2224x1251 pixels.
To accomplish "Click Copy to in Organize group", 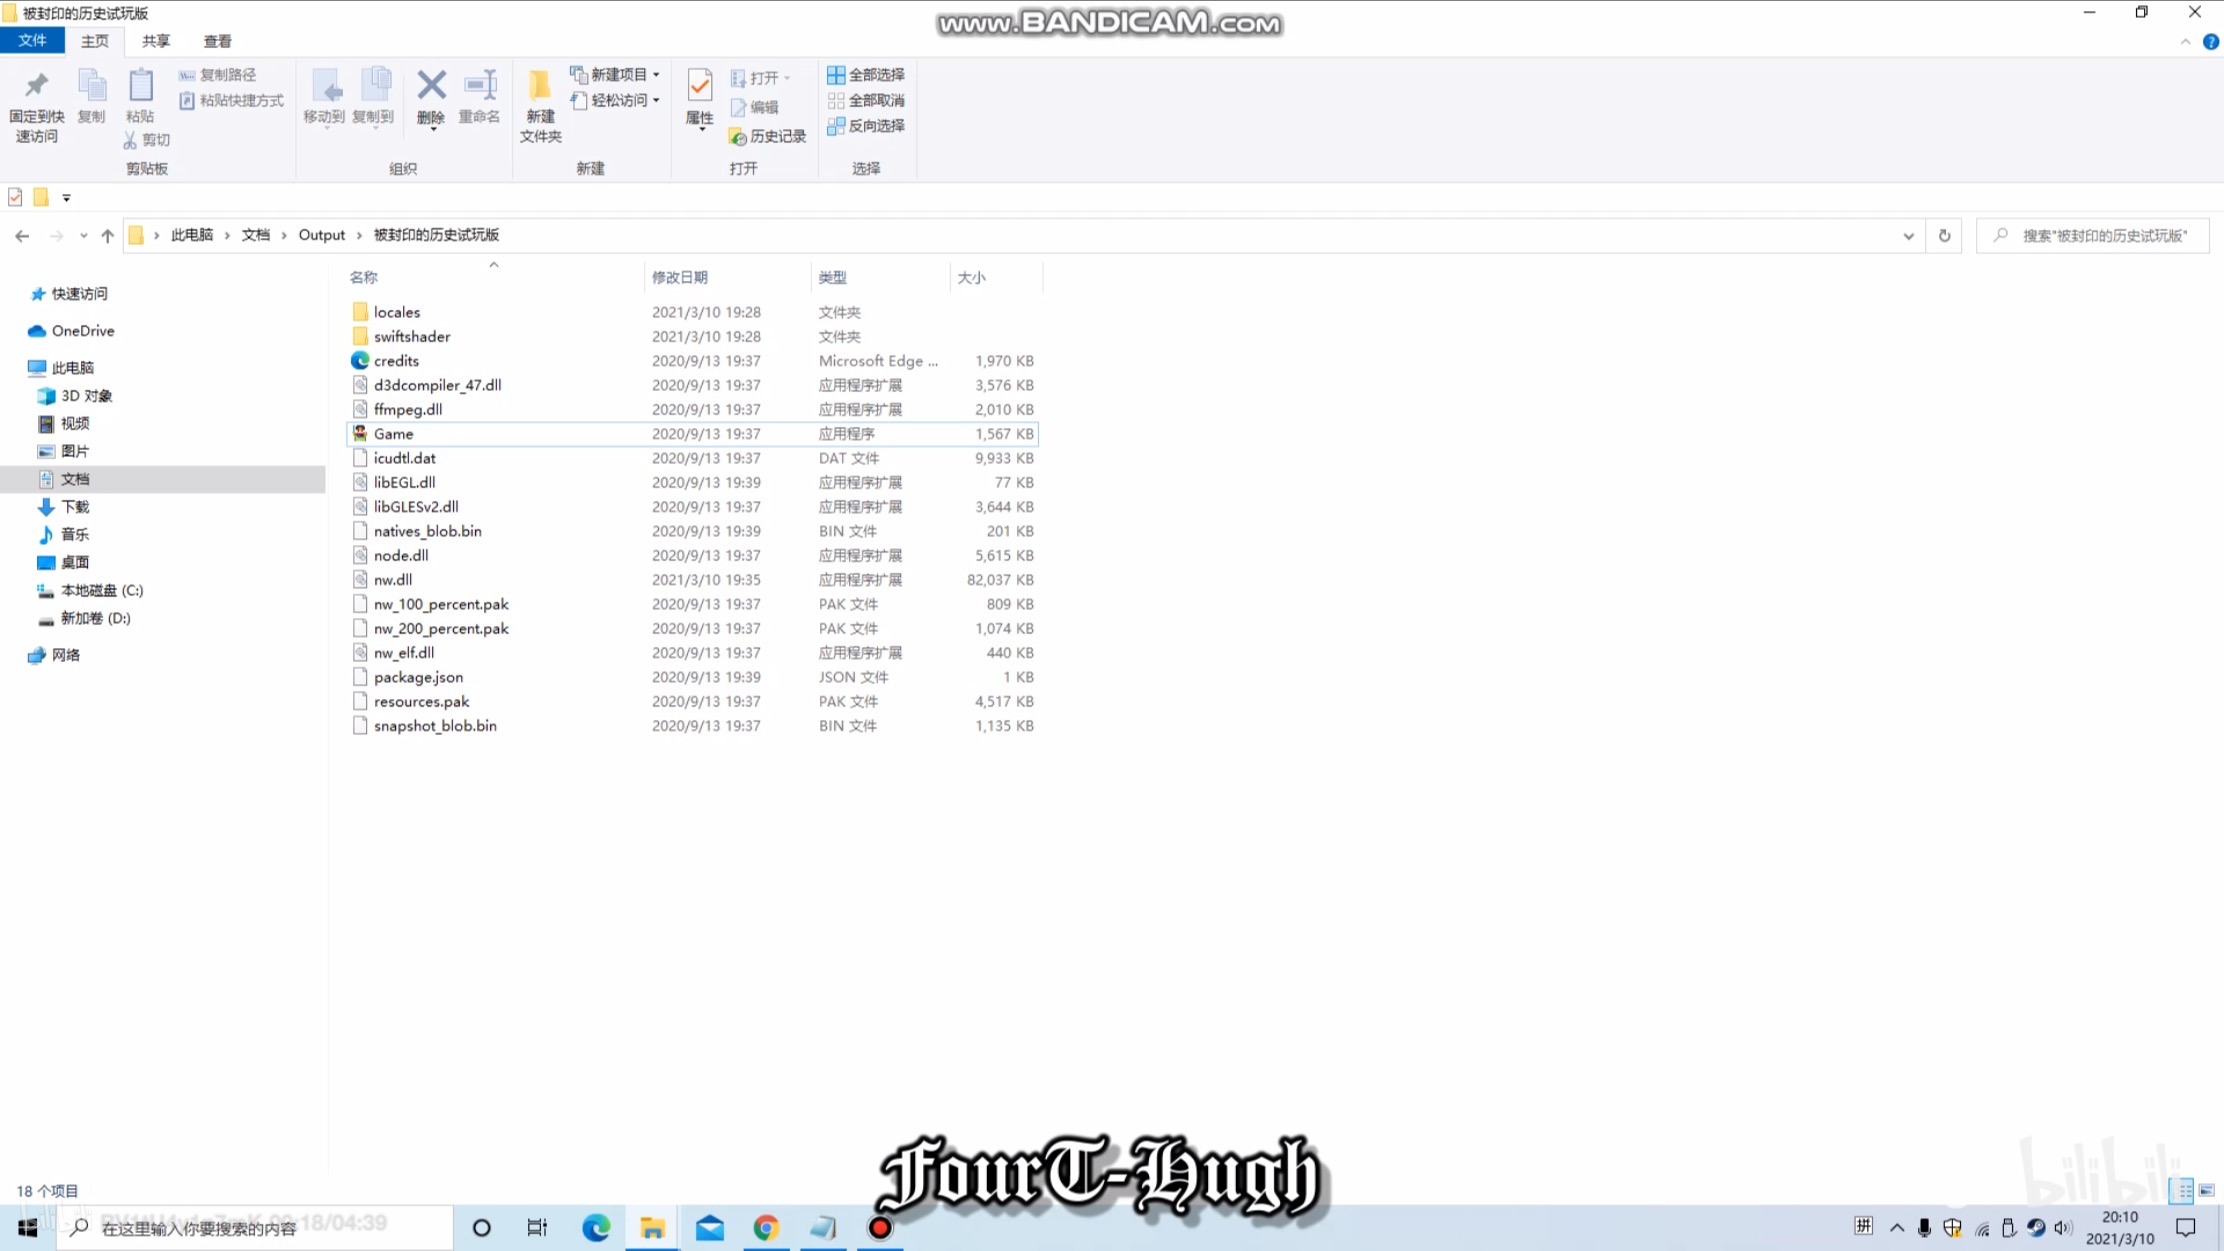I will pos(373,97).
